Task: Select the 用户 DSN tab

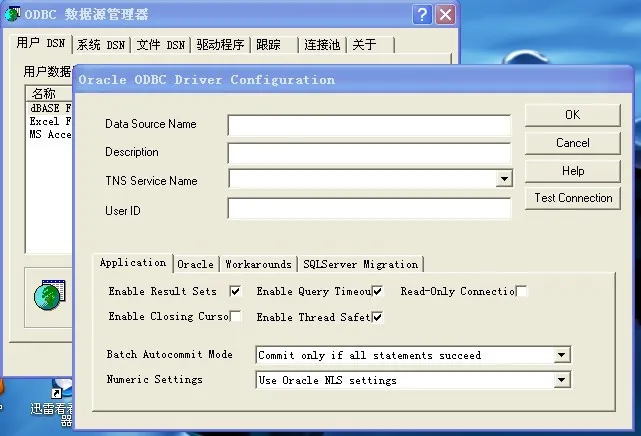Action: coord(41,43)
